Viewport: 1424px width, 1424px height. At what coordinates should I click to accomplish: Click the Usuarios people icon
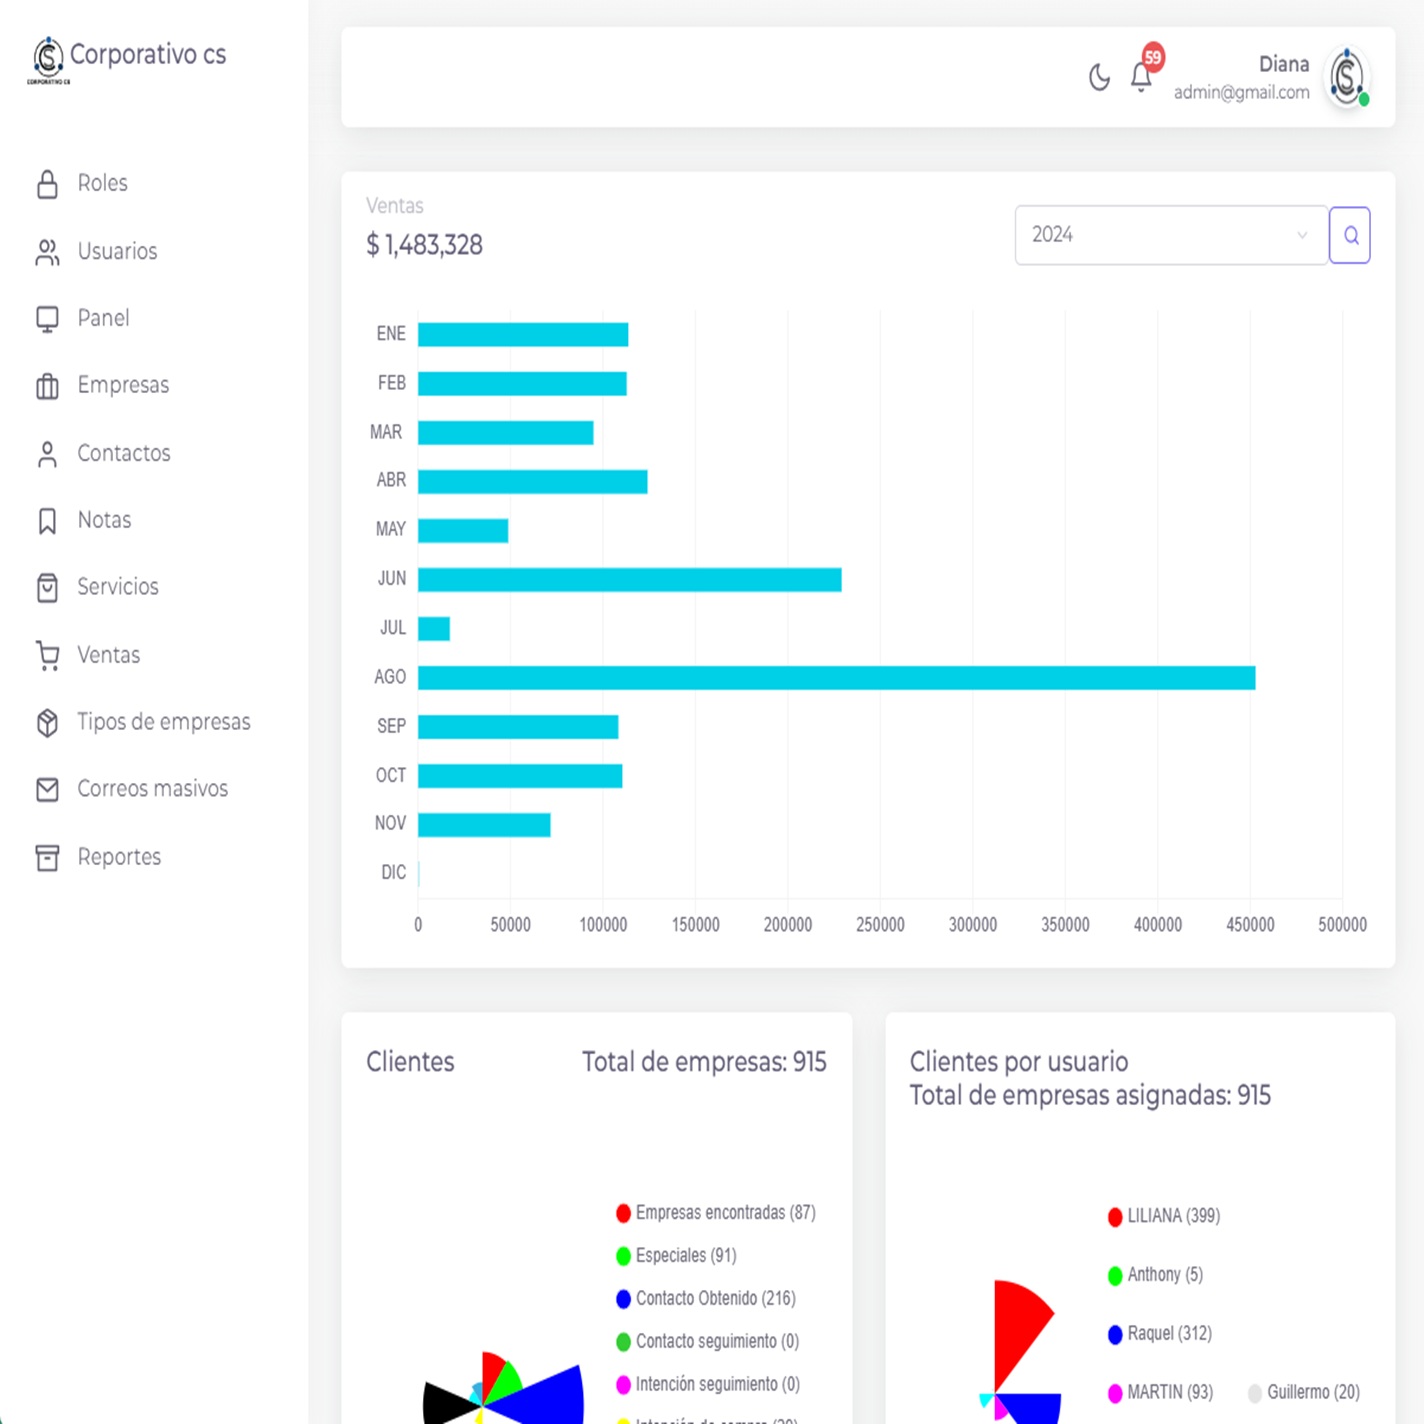pyautogui.click(x=47, y=252)
